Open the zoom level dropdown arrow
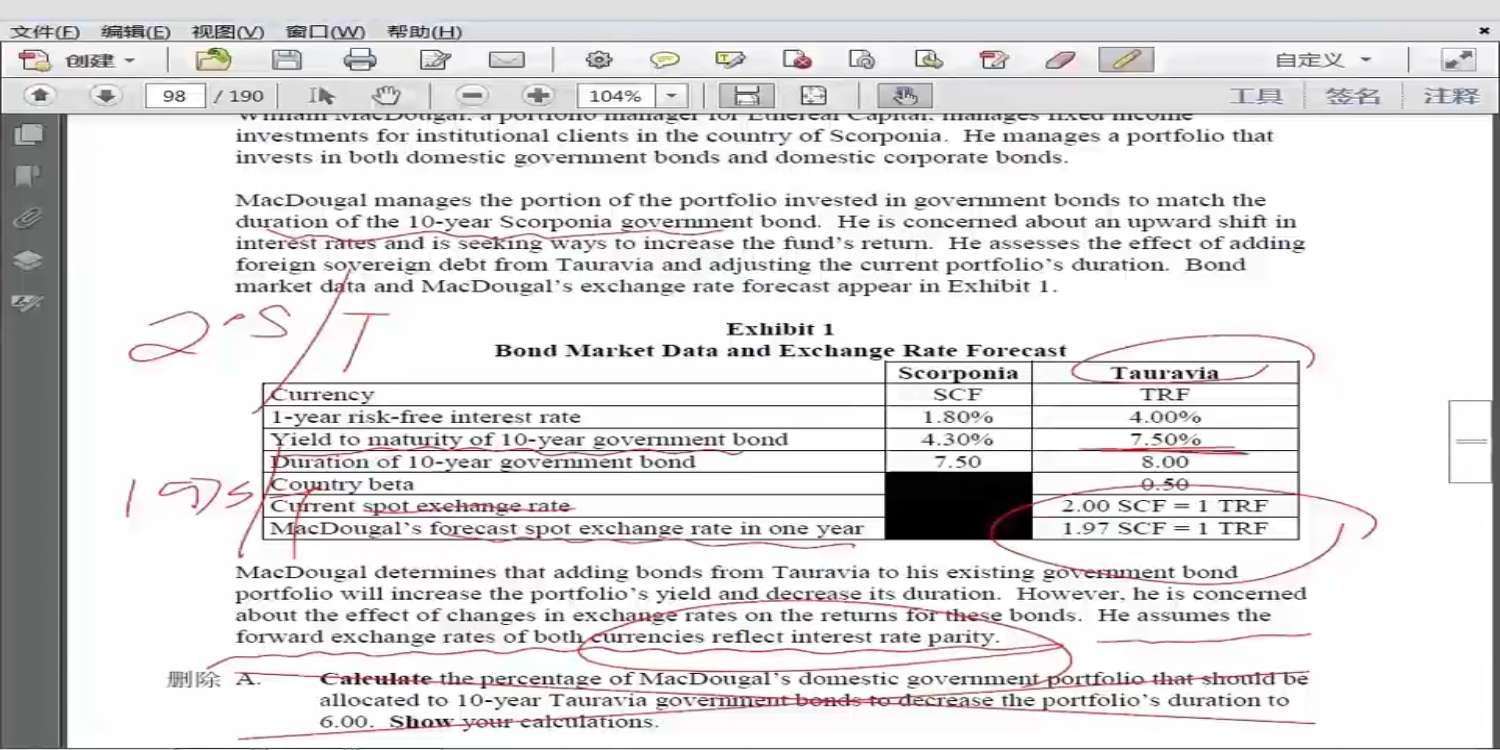This screenshot has width=1500, height=750. pos(671,96)
